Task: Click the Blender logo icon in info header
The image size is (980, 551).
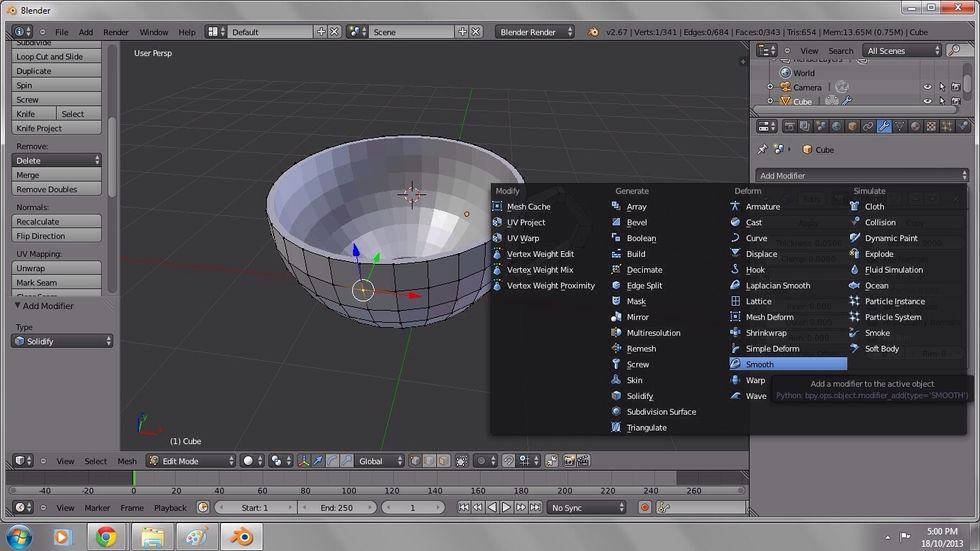Action: coord(592,32)
